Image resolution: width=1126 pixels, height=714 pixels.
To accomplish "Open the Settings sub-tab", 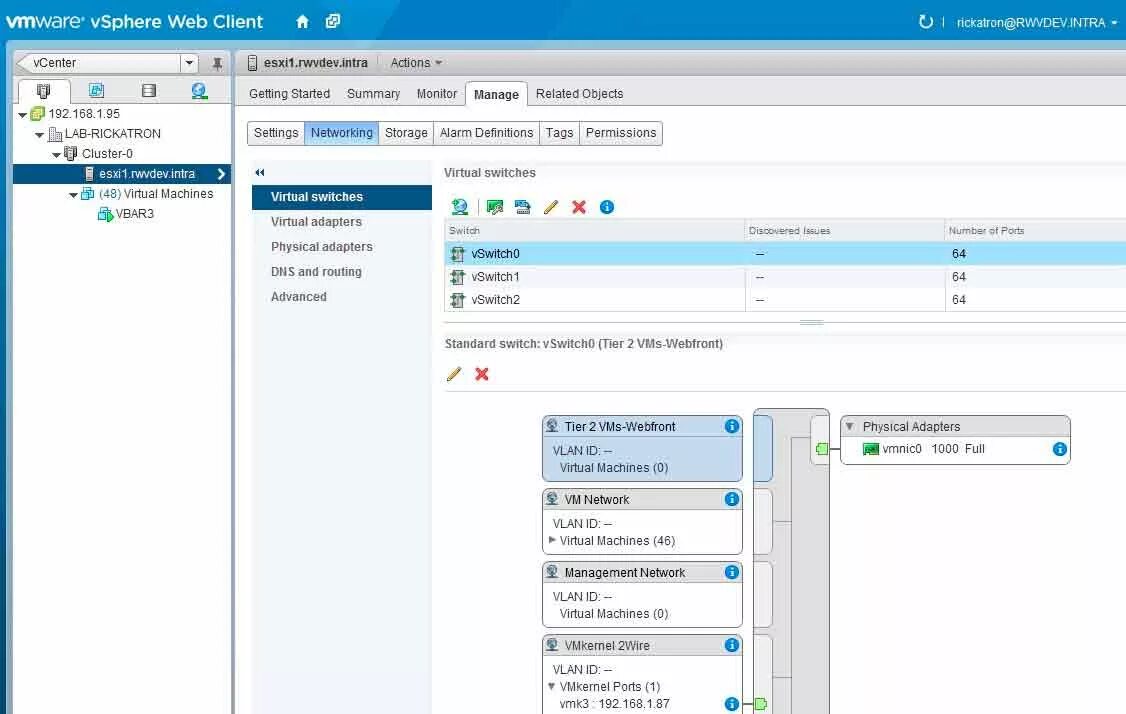I will [276, 133].
